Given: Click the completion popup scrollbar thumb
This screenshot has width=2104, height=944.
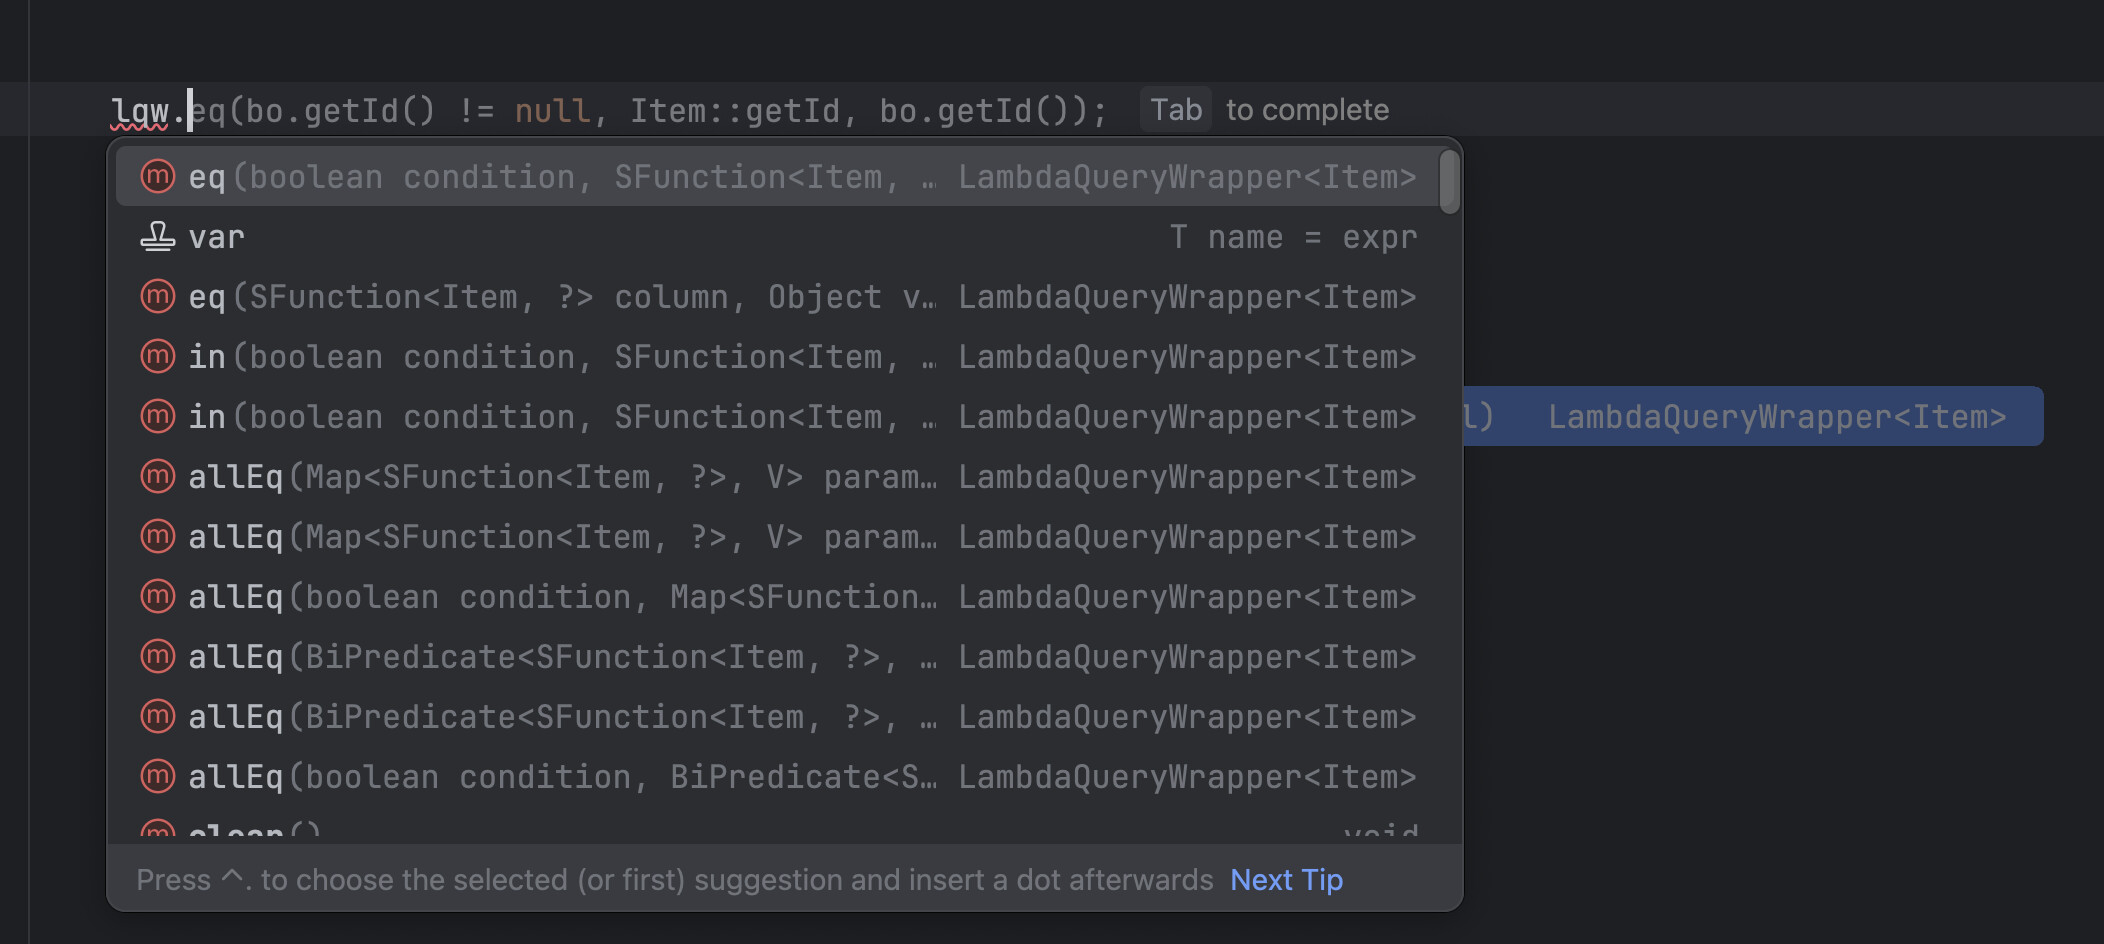Looking at the screenshot, I should point(1449,181).
